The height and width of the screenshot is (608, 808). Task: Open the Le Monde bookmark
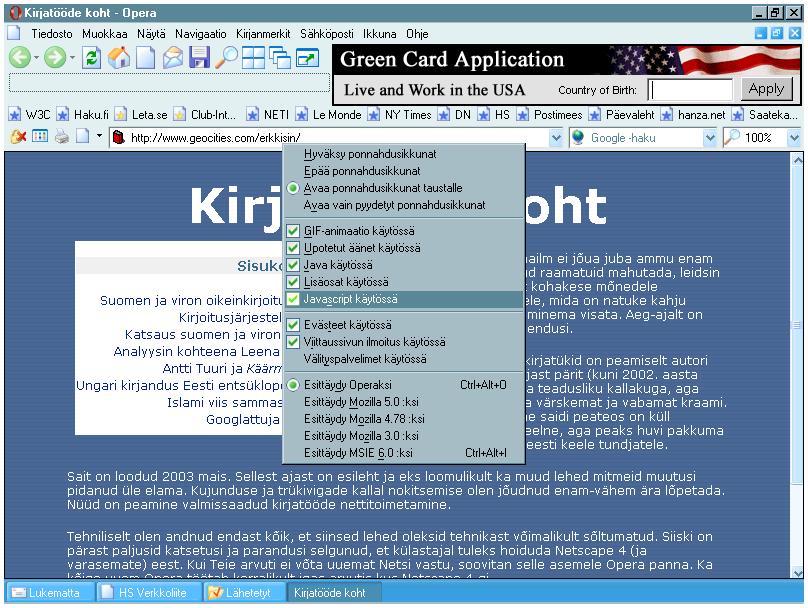[328, 114]
